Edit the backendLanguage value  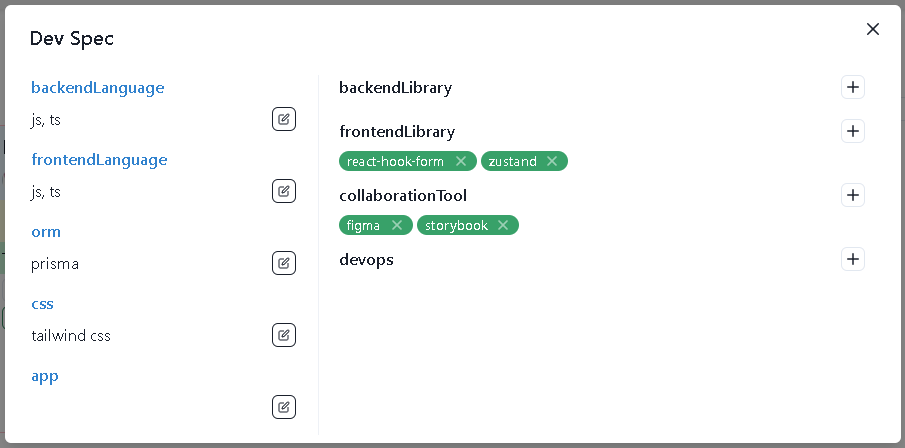click(284, 120)
